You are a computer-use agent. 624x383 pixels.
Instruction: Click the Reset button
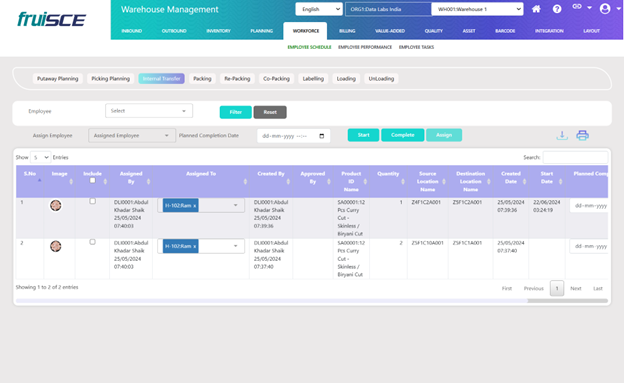270,112
